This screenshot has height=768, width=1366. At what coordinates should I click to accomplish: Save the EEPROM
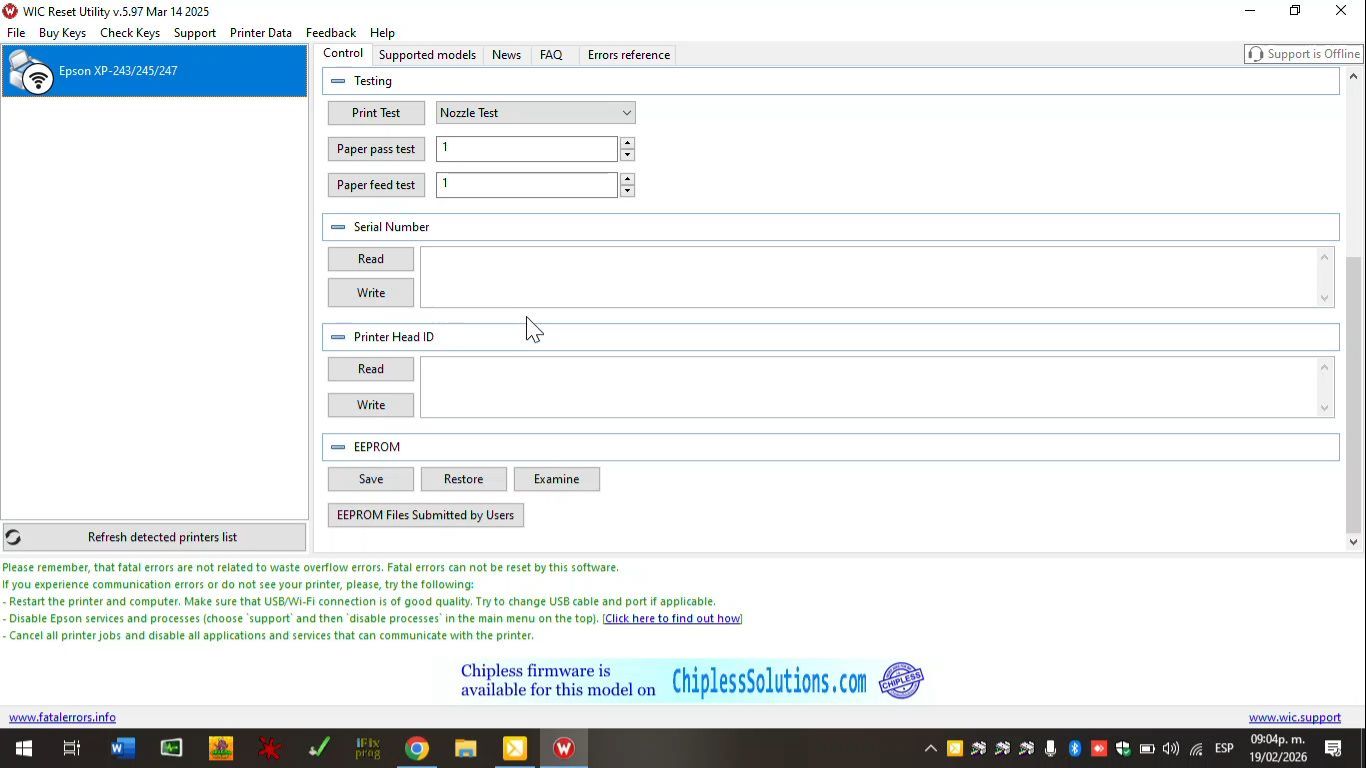point(371,479)
